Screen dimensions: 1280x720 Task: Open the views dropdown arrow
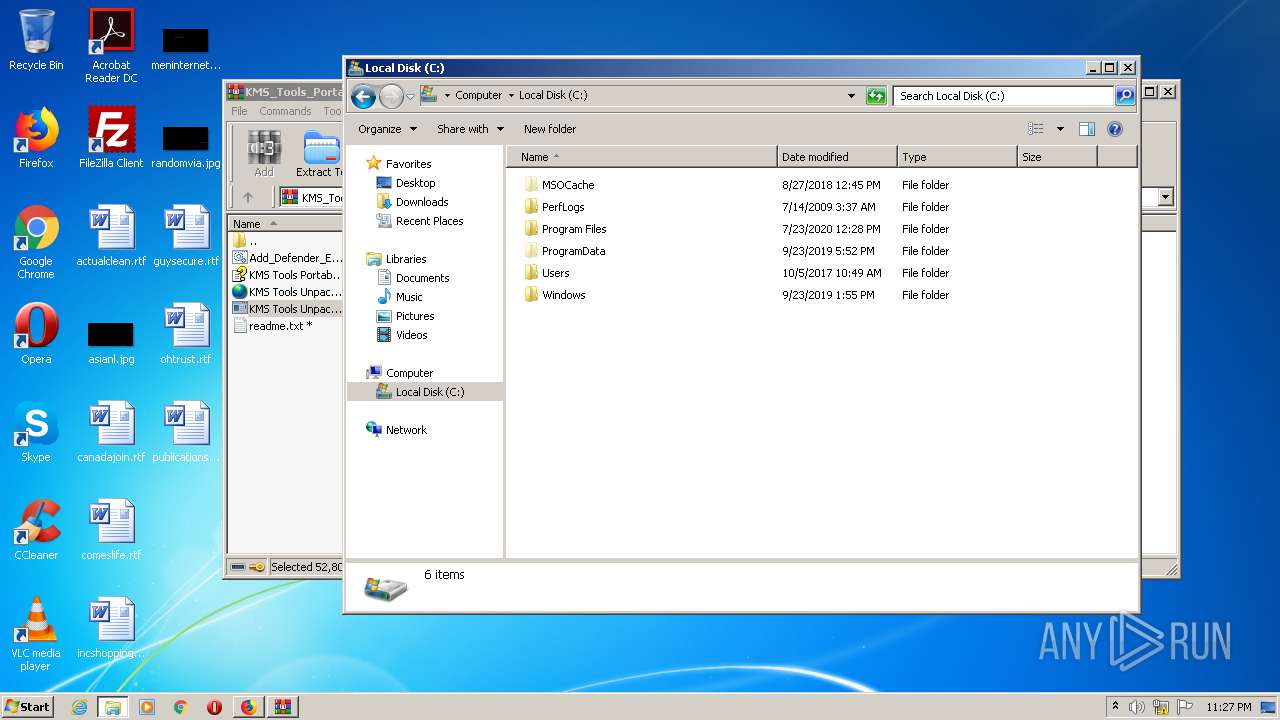[1060, 129]
